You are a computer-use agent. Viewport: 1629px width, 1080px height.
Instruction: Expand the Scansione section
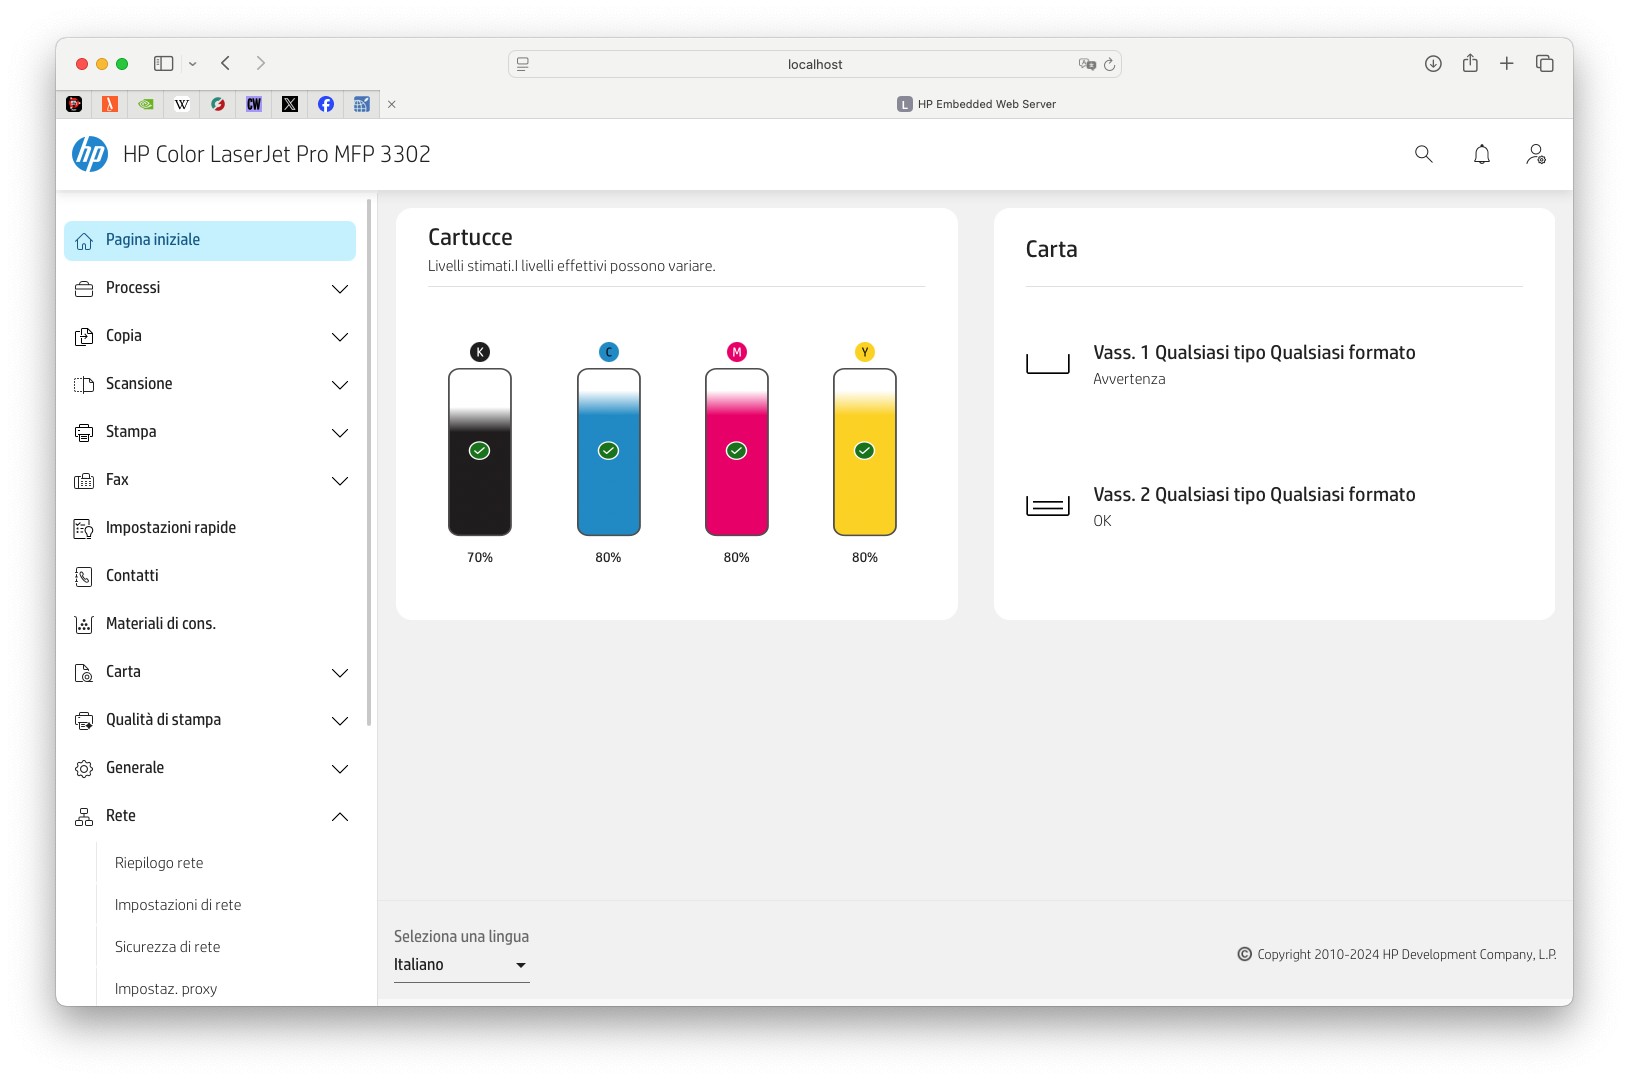[x=340, y=385]
